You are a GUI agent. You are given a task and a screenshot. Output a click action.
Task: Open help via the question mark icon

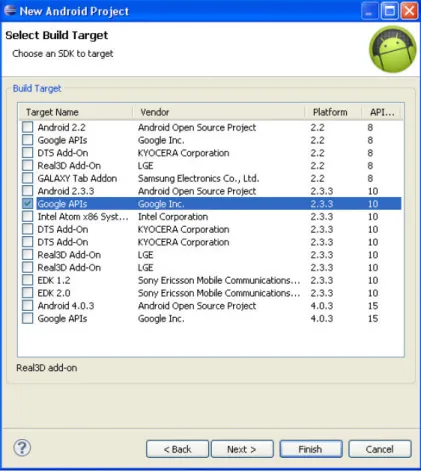22,448
